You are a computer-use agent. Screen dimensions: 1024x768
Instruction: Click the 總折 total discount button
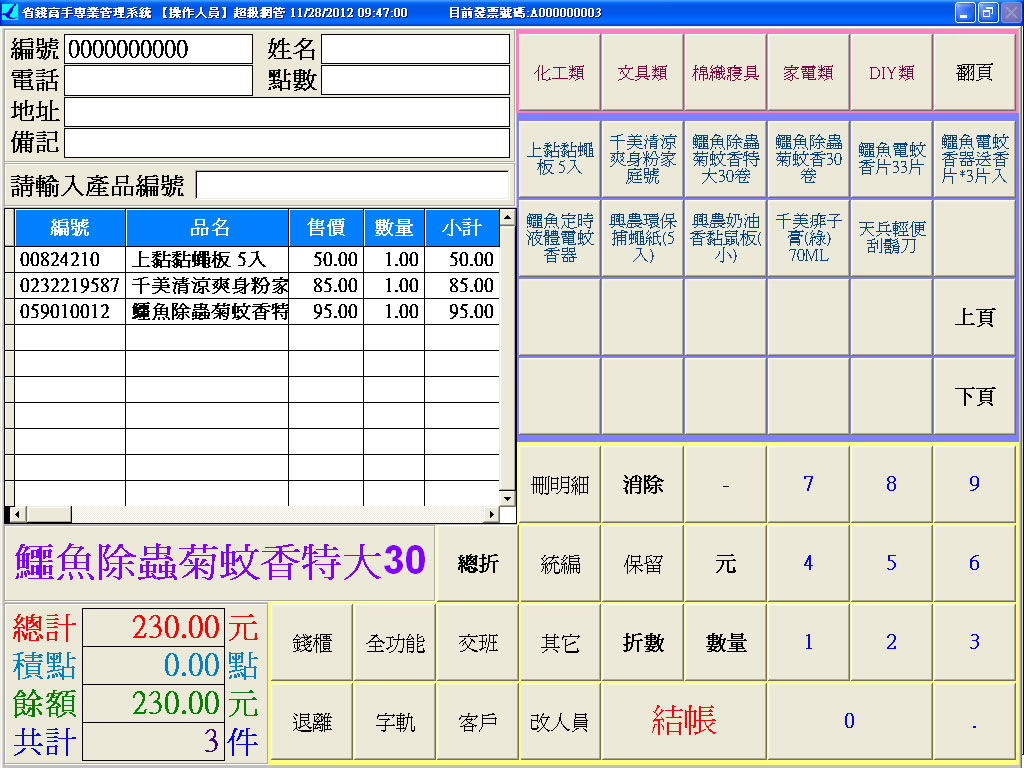[x=477, y=564]
